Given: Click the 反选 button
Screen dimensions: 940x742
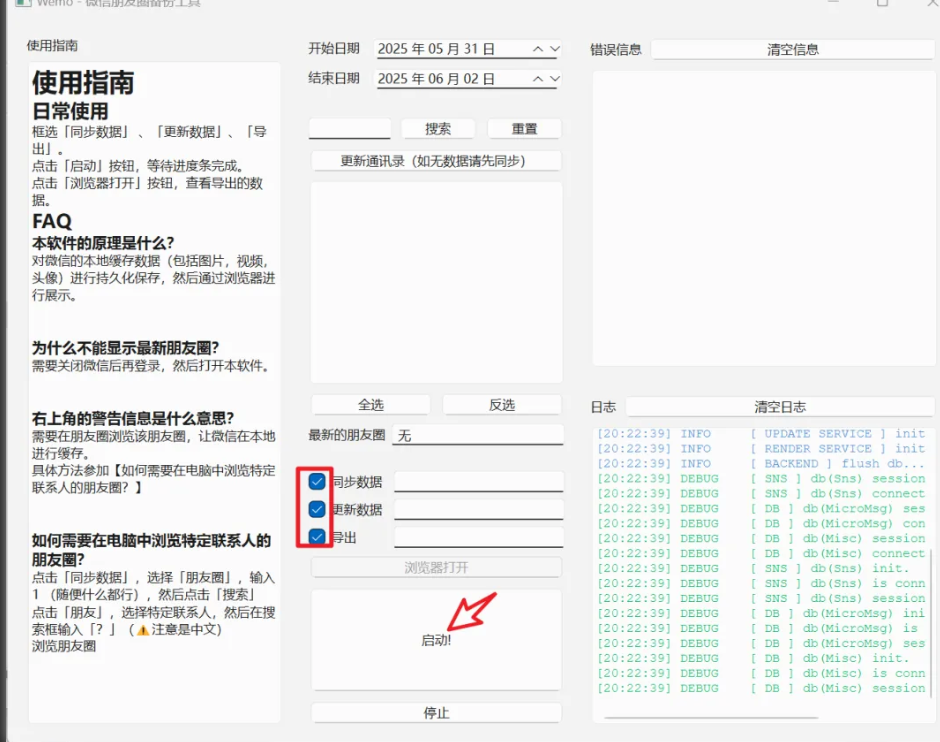Looking at the screenshot, I should [502, 405].
